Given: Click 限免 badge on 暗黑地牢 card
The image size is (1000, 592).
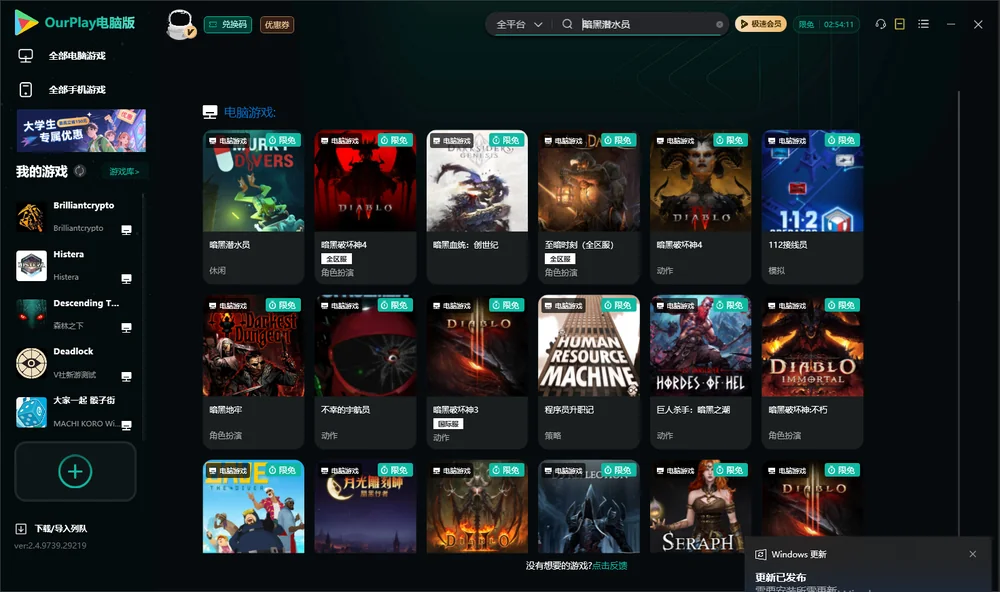Looking at the screenshot, I should point(283,305).
